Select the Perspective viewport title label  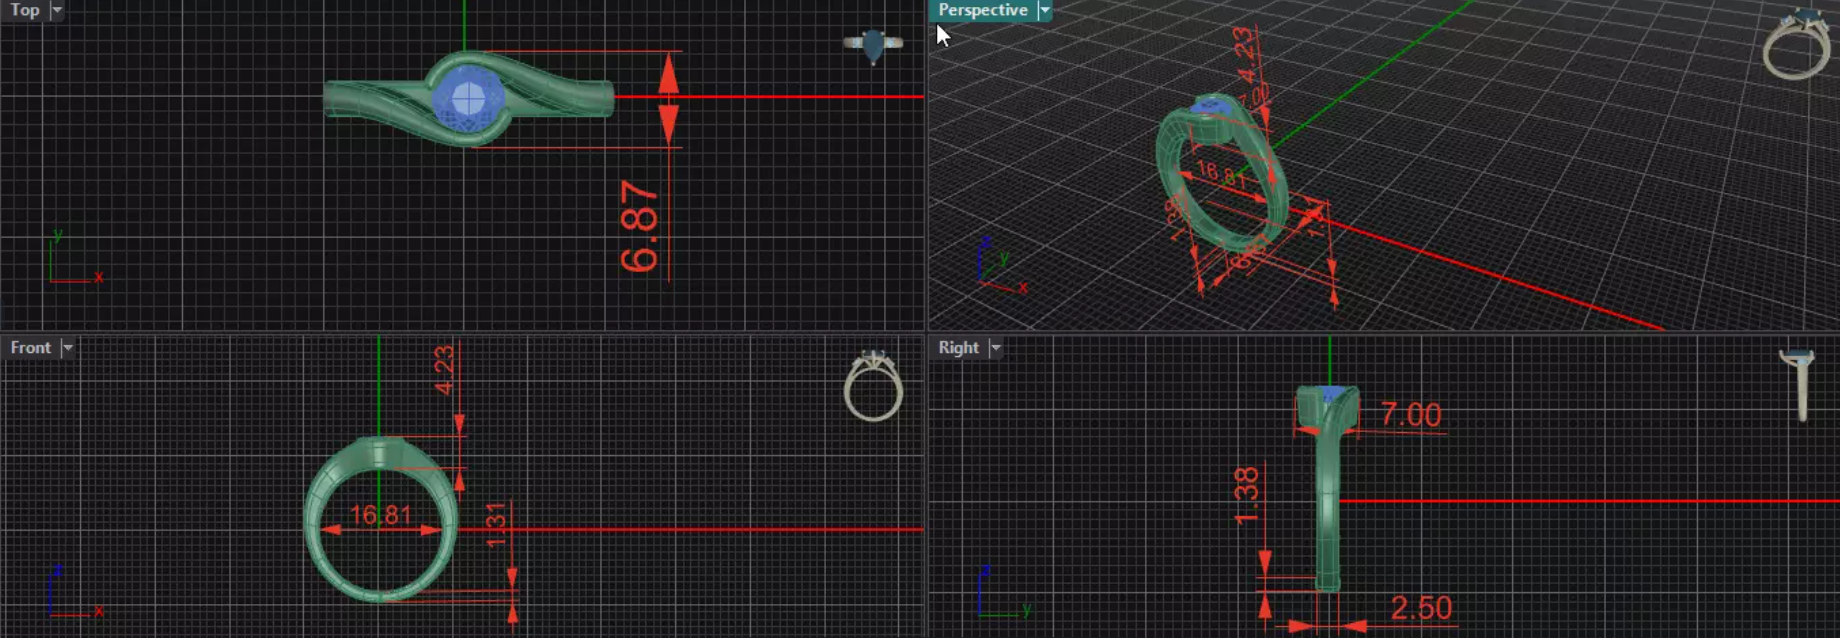click(983, 10)
